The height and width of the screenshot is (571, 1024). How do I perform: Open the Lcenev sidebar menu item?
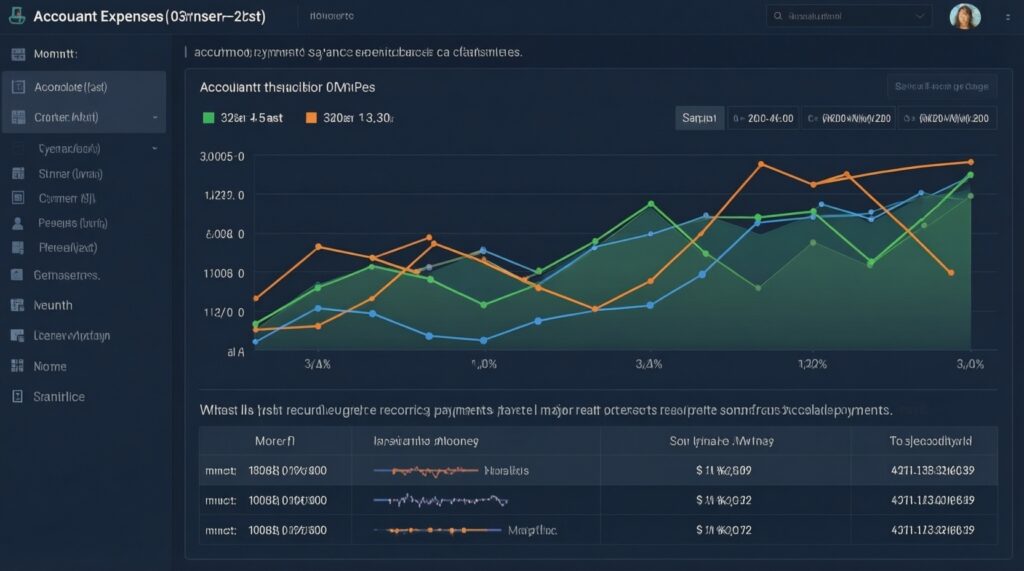71,335
